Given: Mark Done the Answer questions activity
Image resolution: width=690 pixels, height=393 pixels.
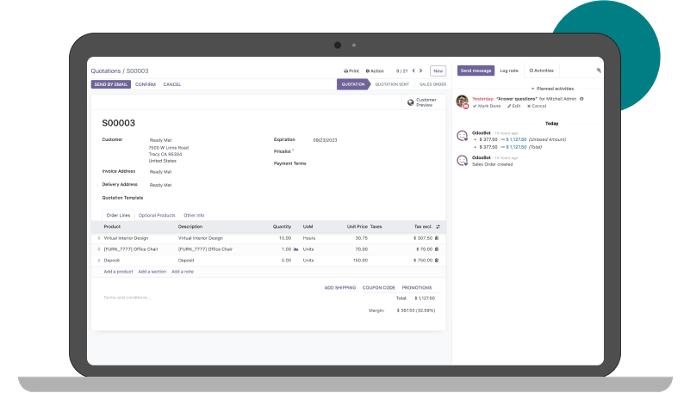Looking at the screenshot, I should [487, 106].
